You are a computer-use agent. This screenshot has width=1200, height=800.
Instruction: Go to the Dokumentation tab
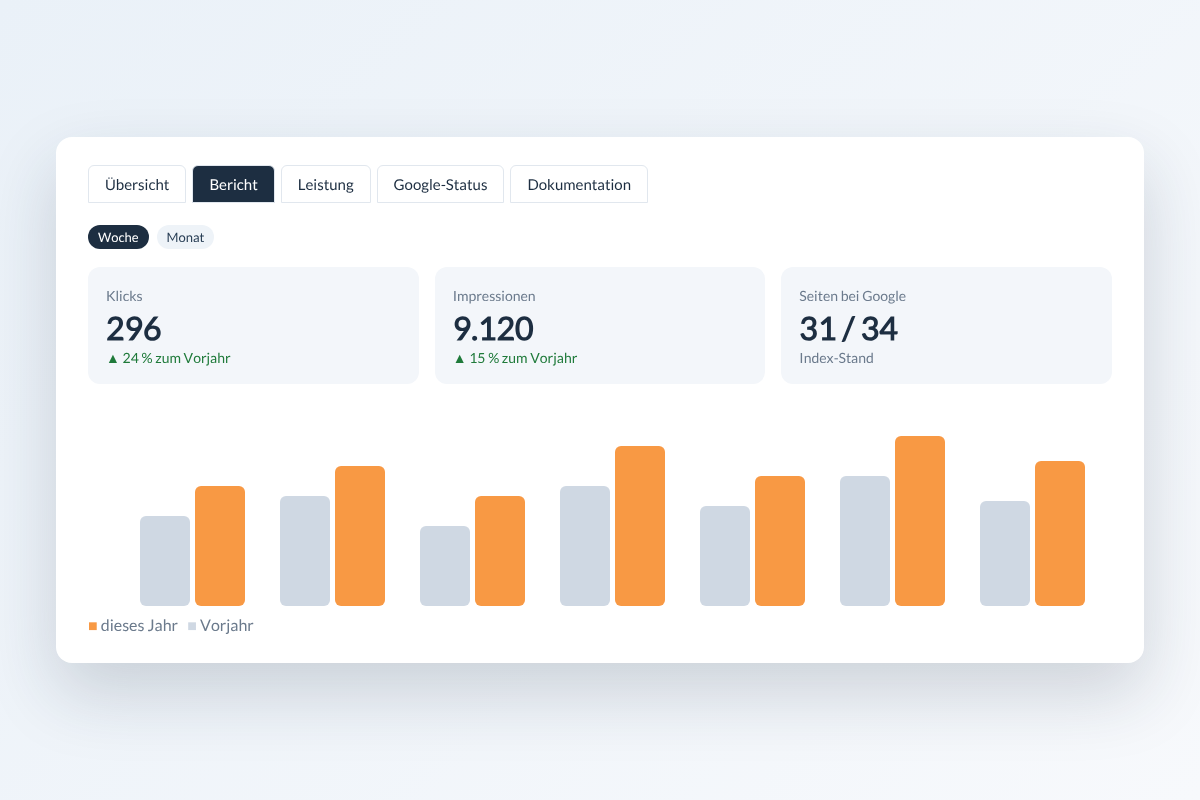(x=579, y=184)
